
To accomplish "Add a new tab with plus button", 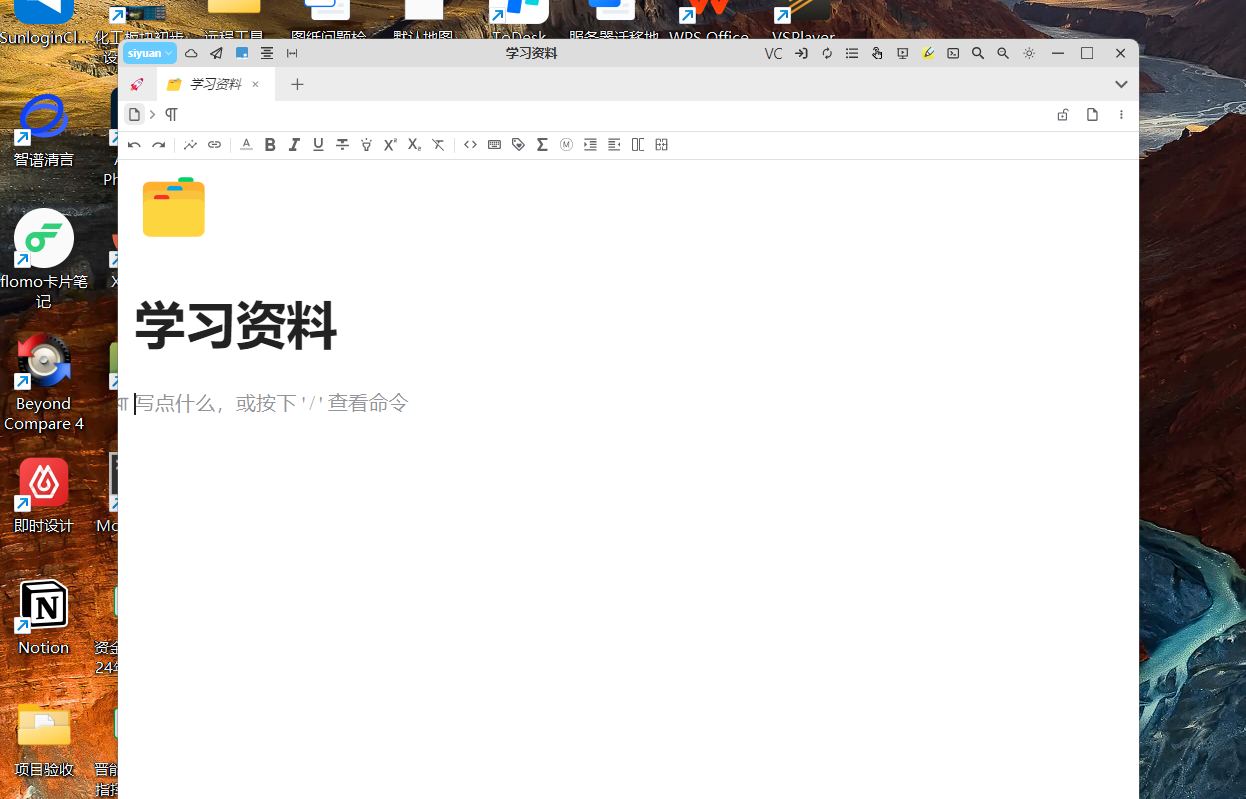I will pos(297,84).
